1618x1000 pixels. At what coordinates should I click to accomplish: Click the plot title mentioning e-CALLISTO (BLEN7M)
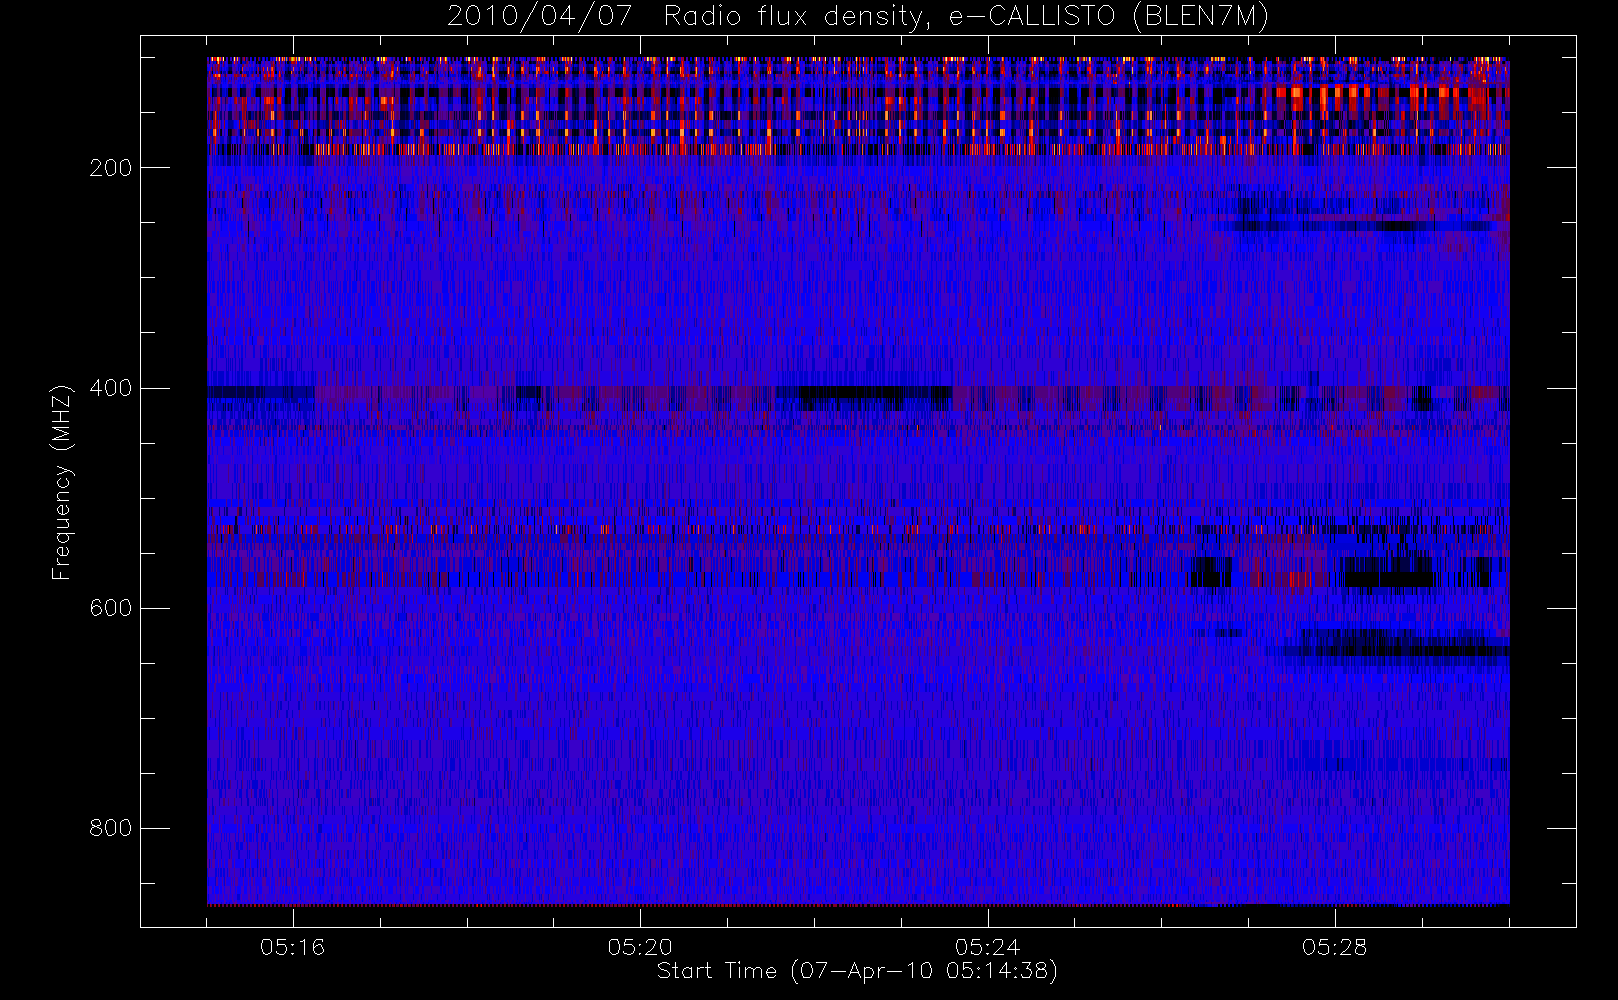tap(858, 17)
